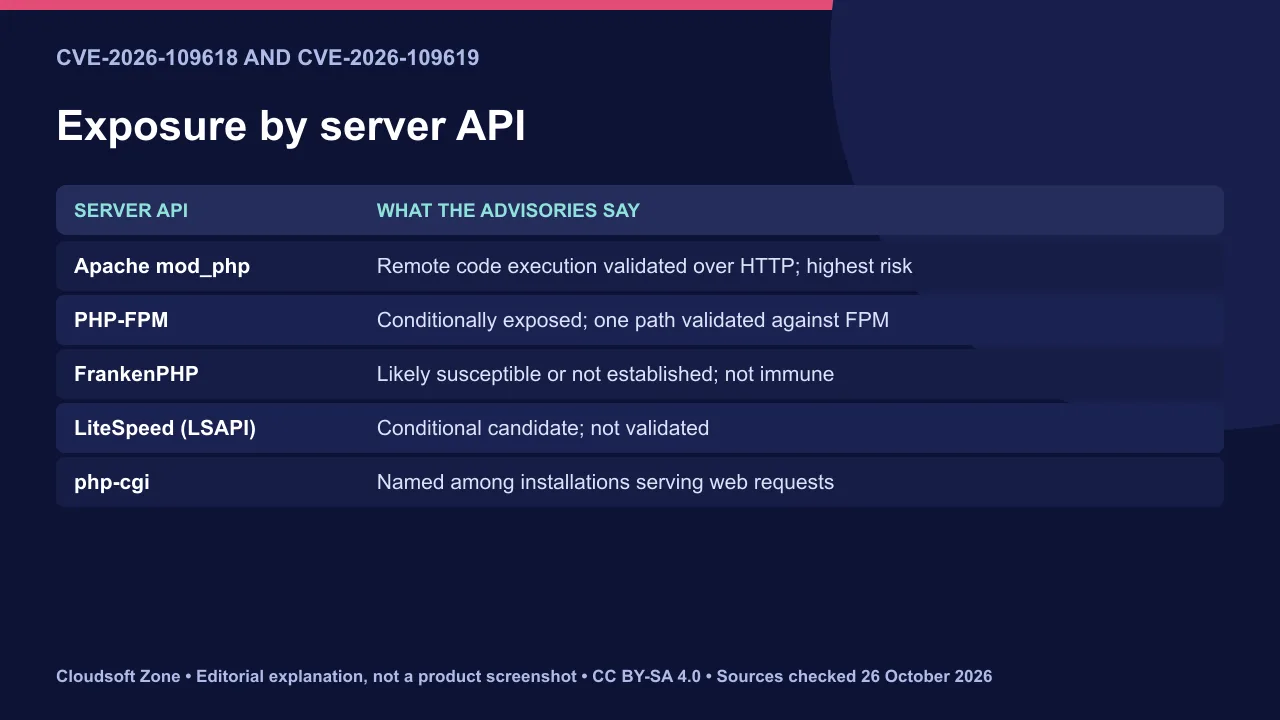1280x720 pixels.
Task: Click the 'Exposure by server API' title
Action: pyautogui.click(x=291, y=127)
